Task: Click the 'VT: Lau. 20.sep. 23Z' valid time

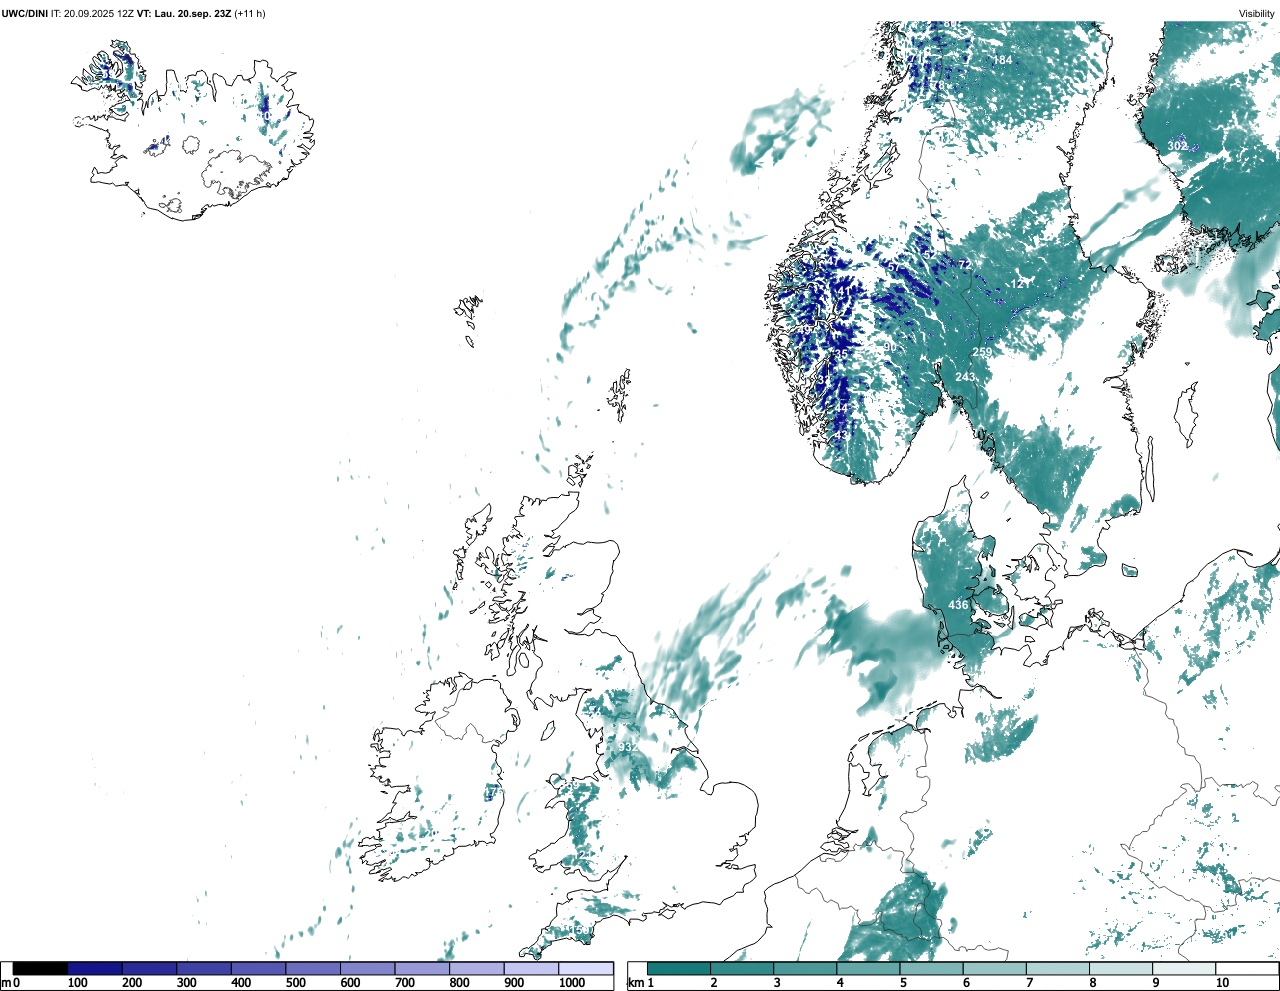Action: pos(183,13)
